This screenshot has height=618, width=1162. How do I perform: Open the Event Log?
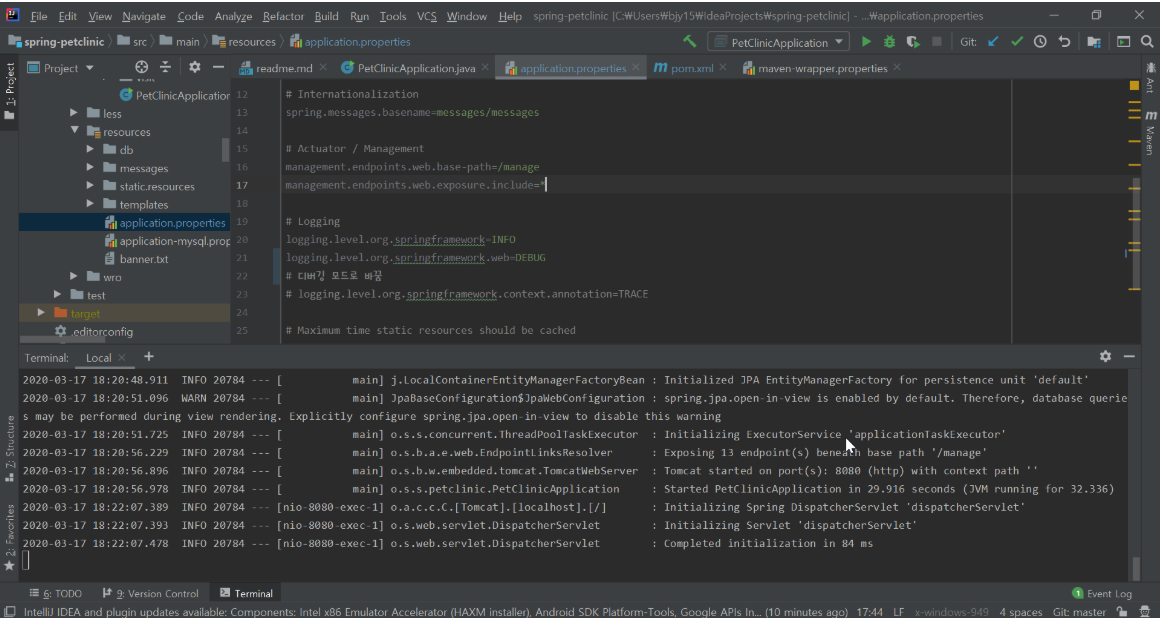coord(1102,594)
